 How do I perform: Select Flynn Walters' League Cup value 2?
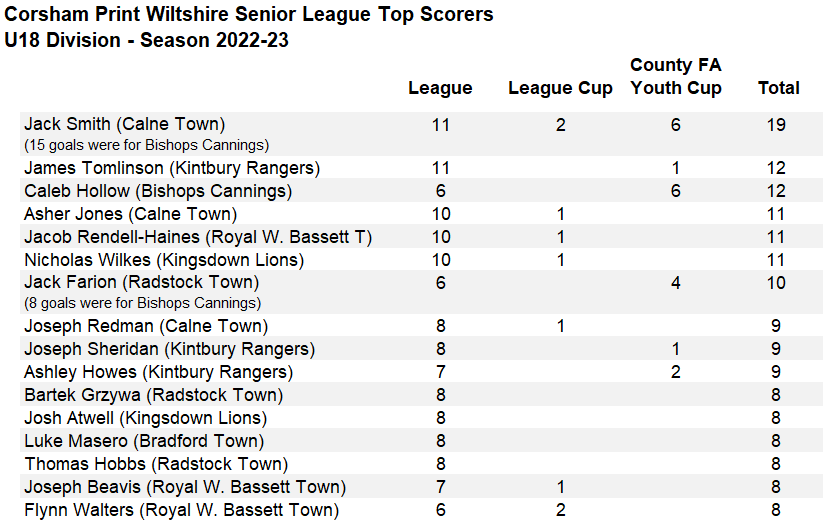(x=560, y=510)
